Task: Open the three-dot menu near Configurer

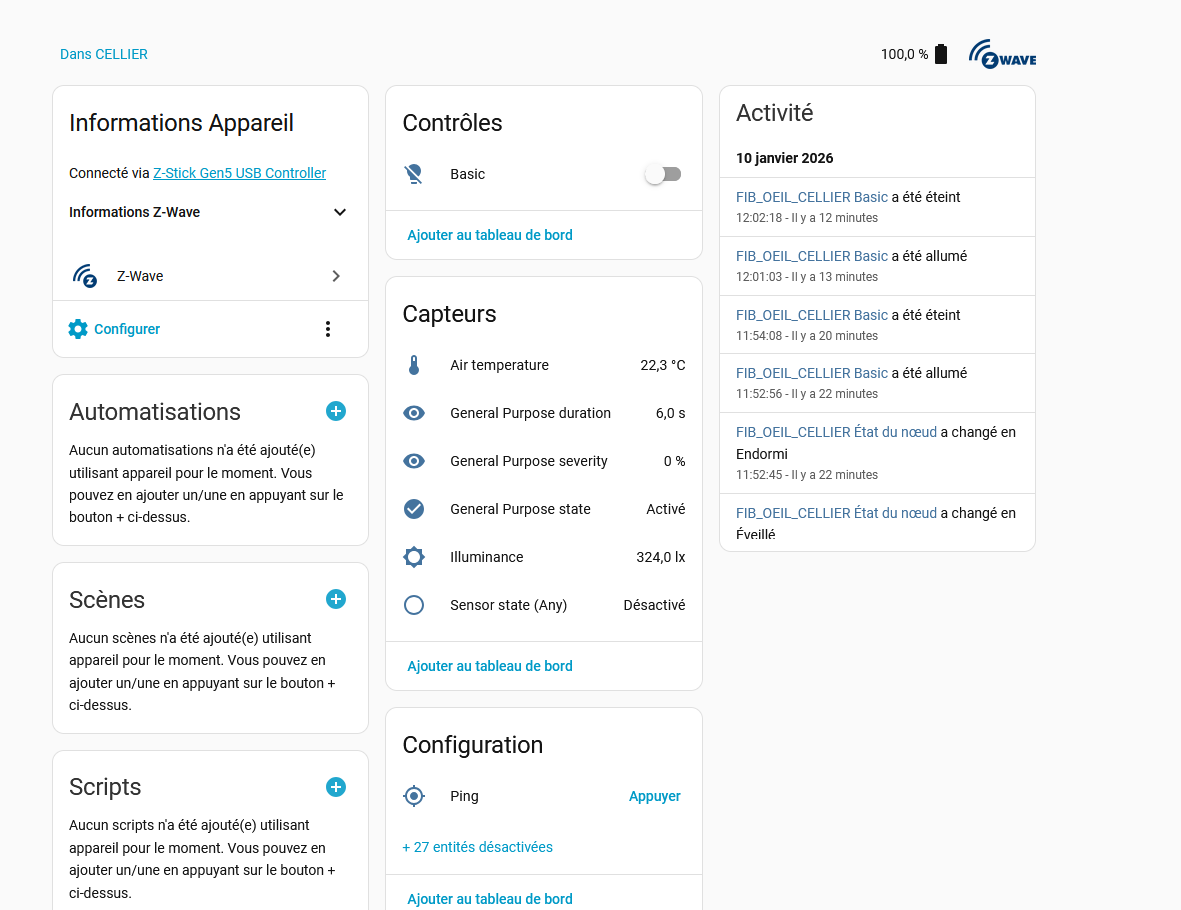Action: pos(327,329)
